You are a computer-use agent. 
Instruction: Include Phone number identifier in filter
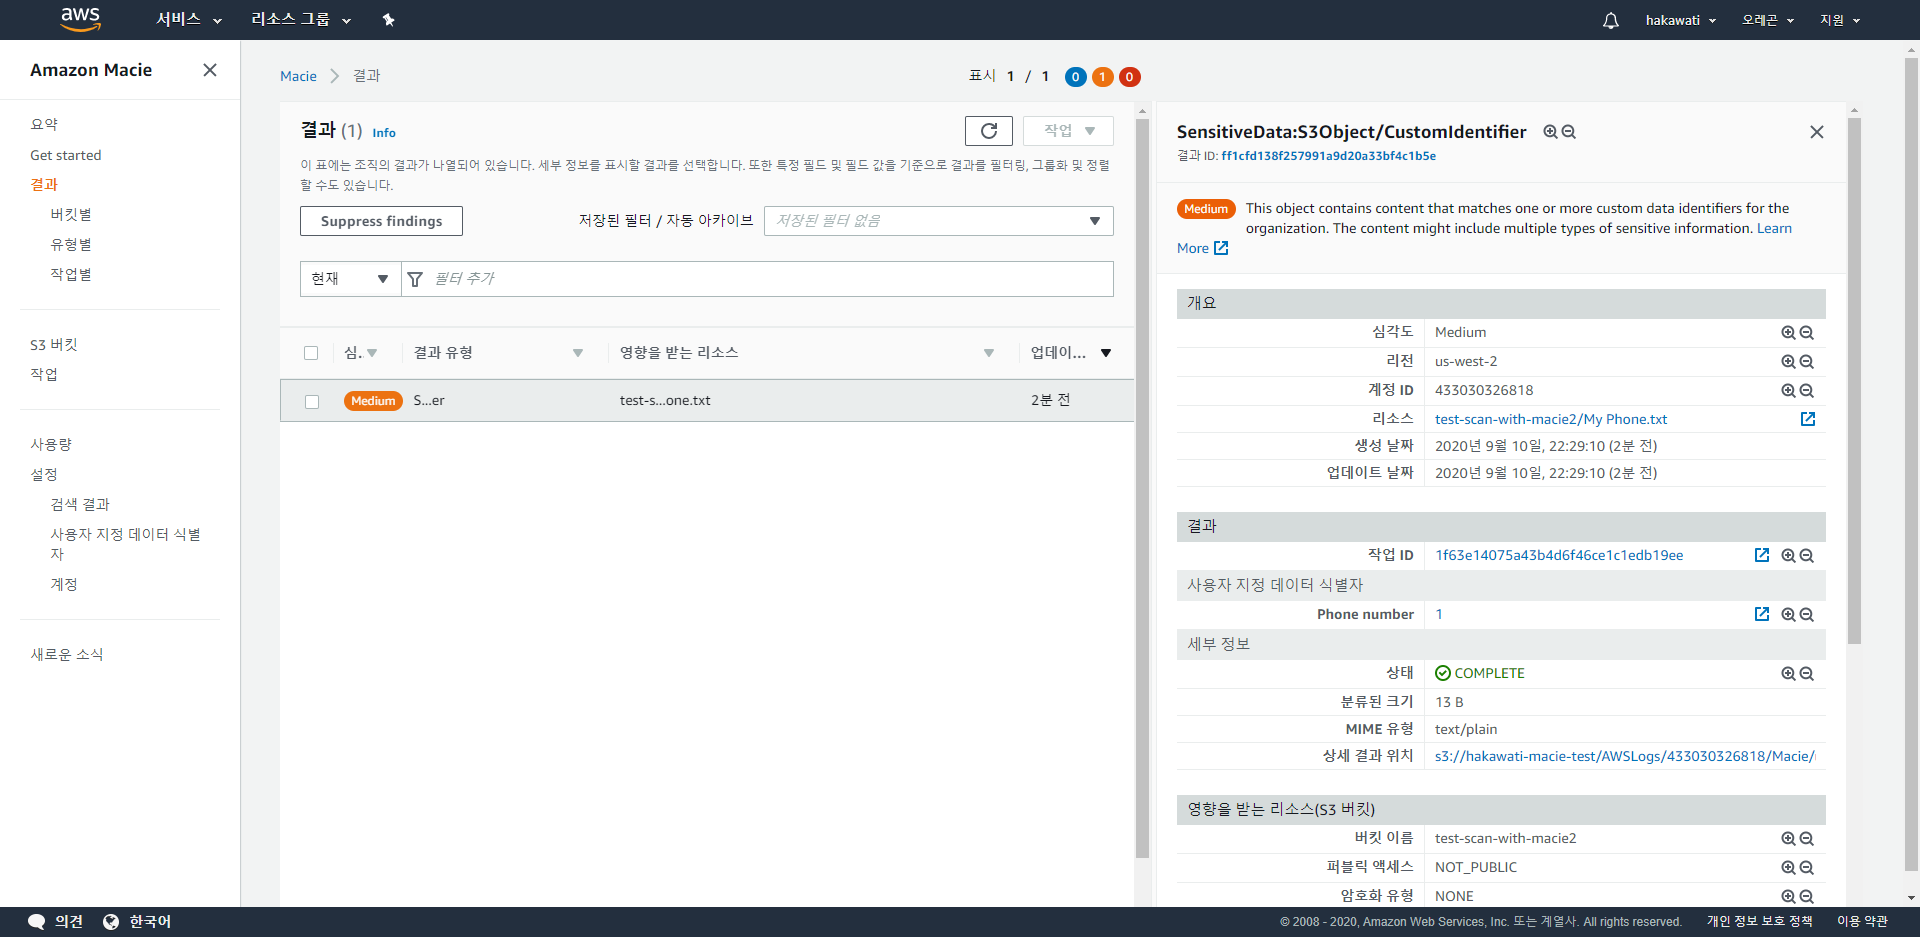click(1788, 615)
